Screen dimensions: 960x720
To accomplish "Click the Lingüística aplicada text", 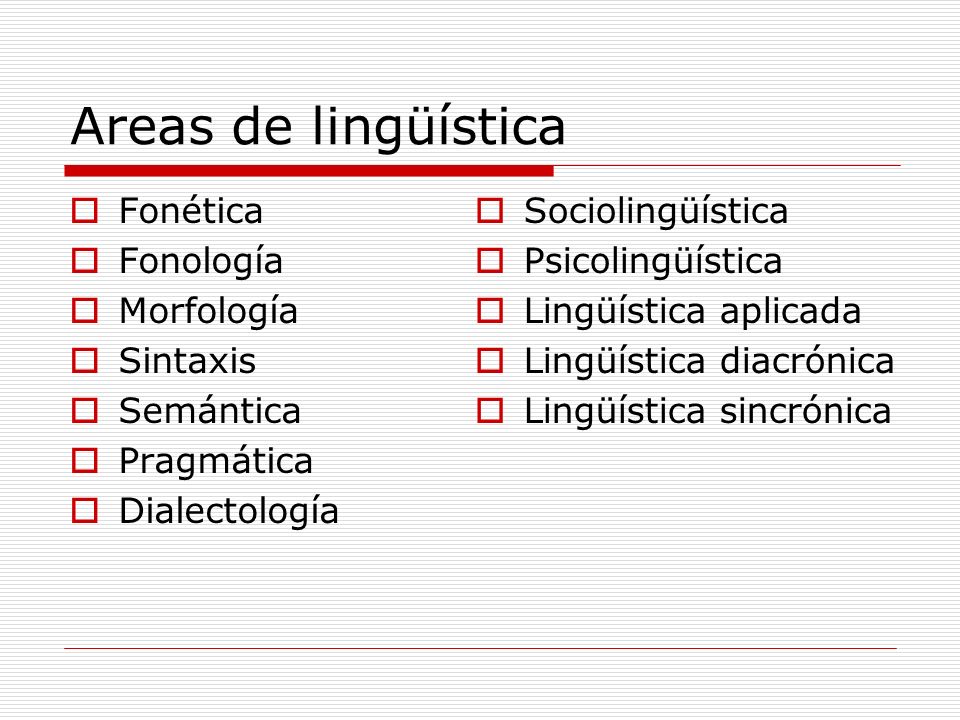I will tap(692, 310).
